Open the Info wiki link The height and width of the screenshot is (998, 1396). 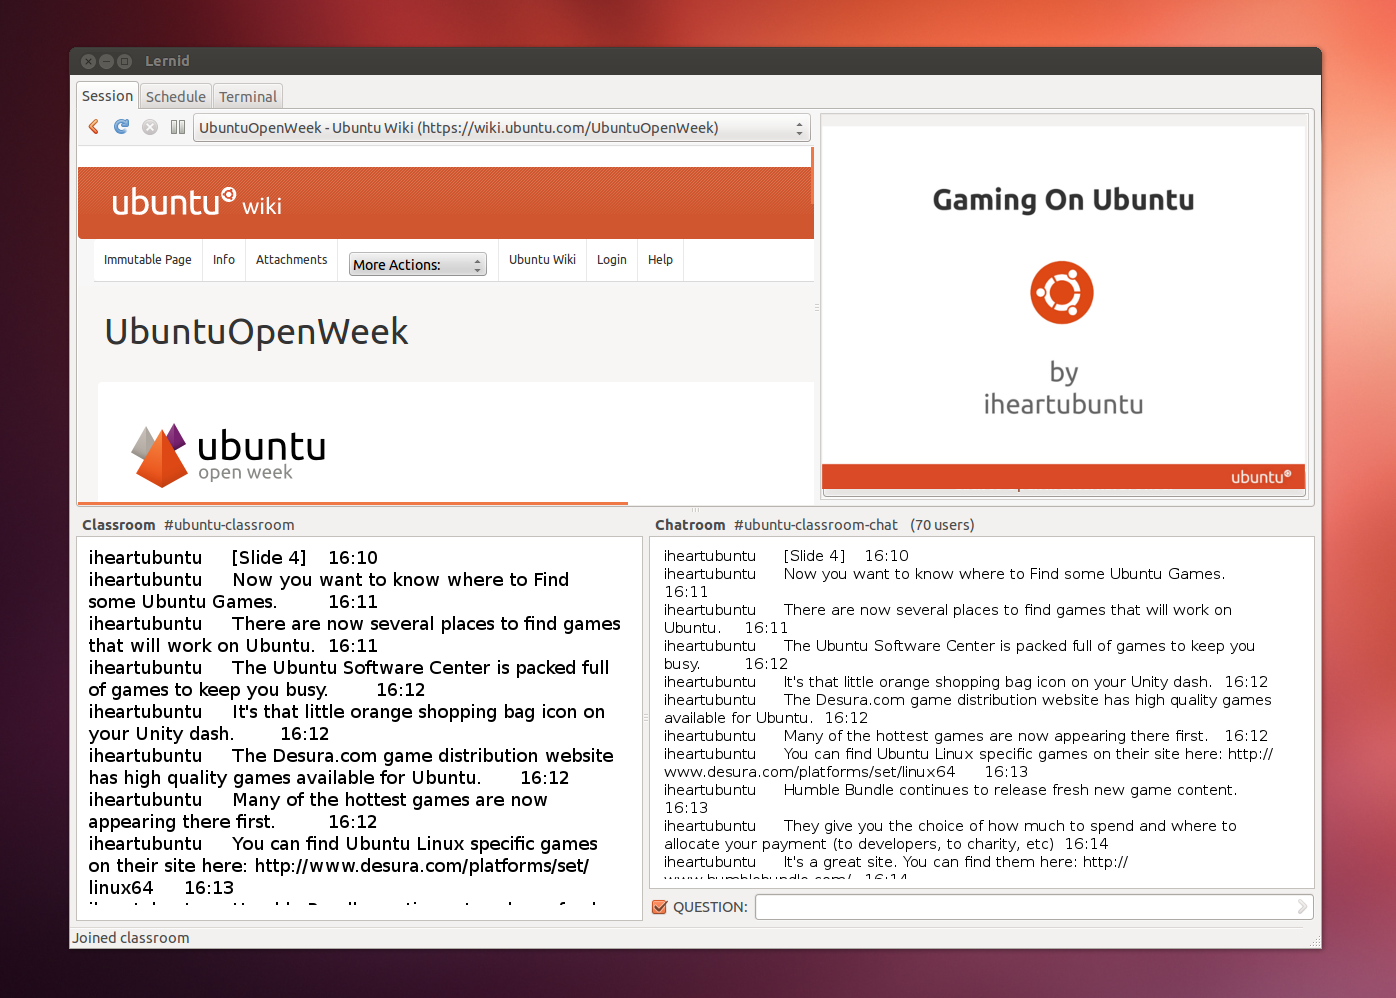(224, 260)
